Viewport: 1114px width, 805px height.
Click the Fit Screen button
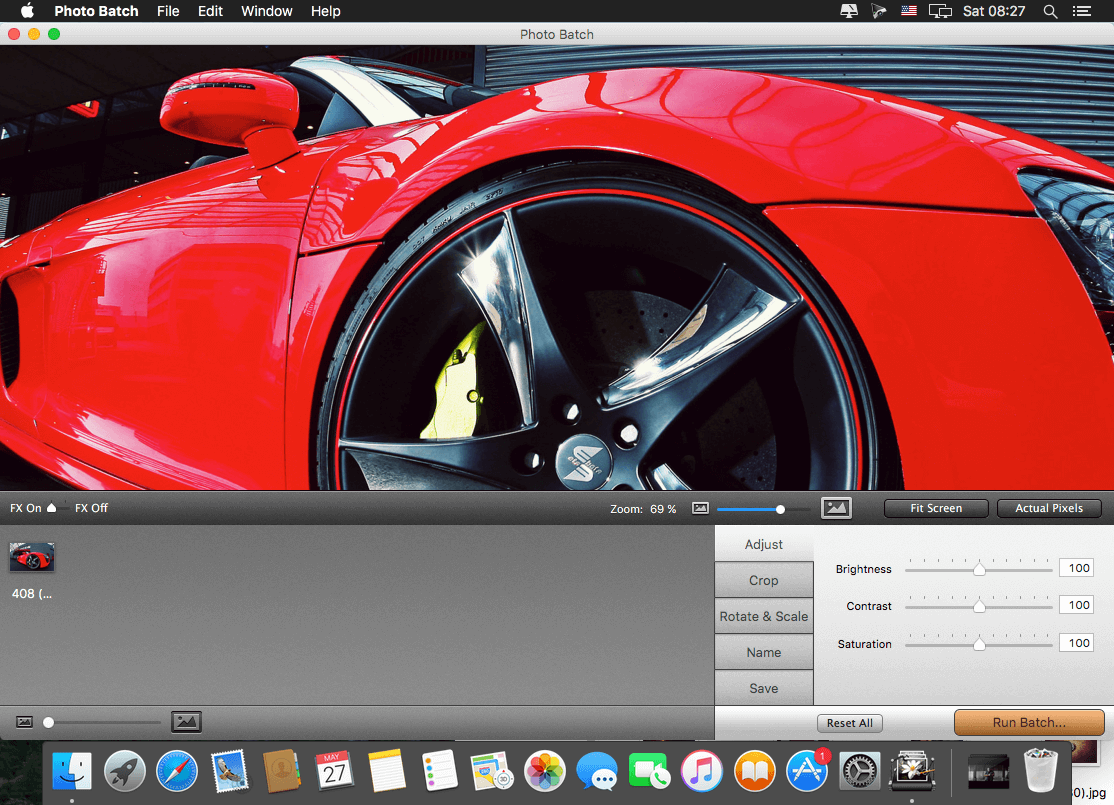(x=936, y=508)
